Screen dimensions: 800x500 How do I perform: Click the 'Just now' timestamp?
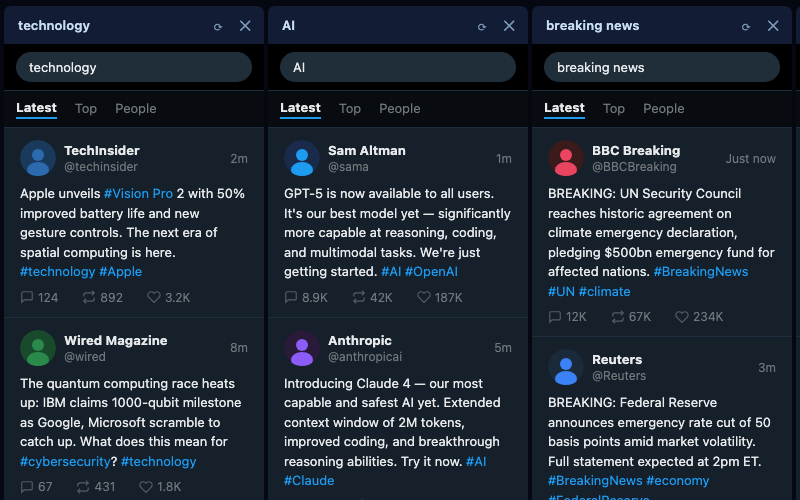(751, 159)
